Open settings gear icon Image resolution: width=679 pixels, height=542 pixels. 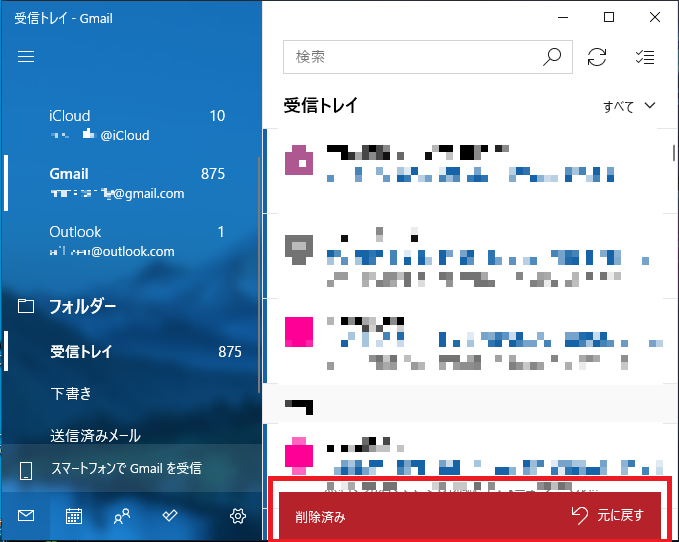tap(238, 516)
